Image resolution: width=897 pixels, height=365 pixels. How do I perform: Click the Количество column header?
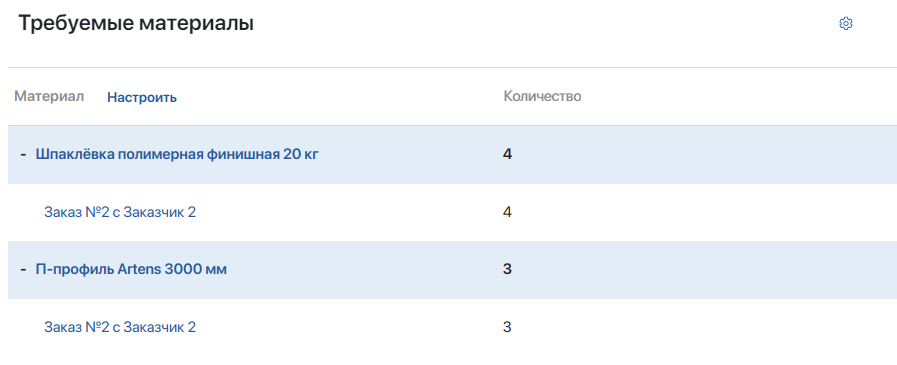542,96
